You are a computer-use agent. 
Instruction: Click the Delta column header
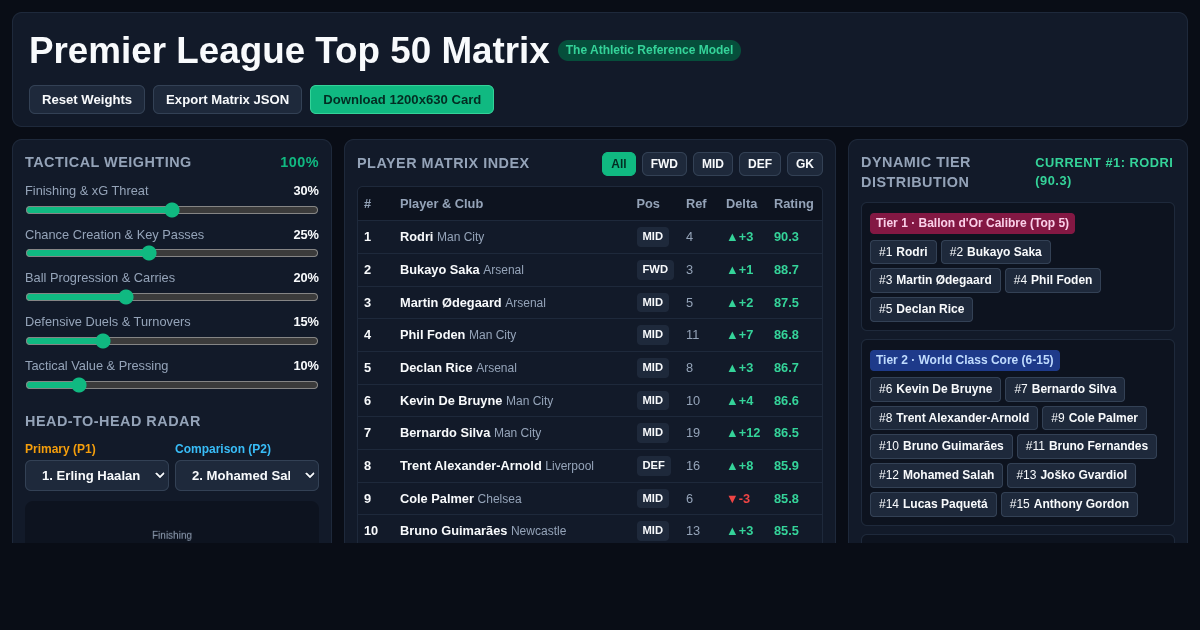742,204
